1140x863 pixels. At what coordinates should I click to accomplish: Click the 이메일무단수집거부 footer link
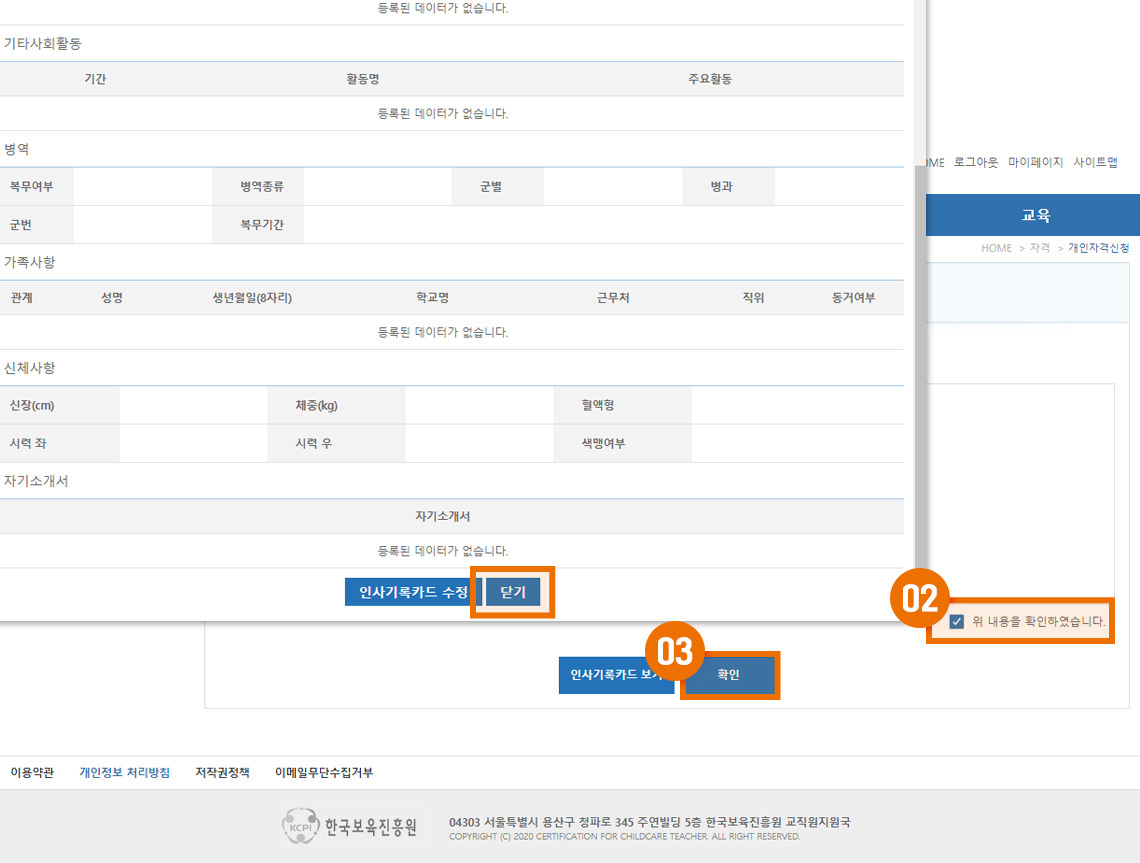324,773
